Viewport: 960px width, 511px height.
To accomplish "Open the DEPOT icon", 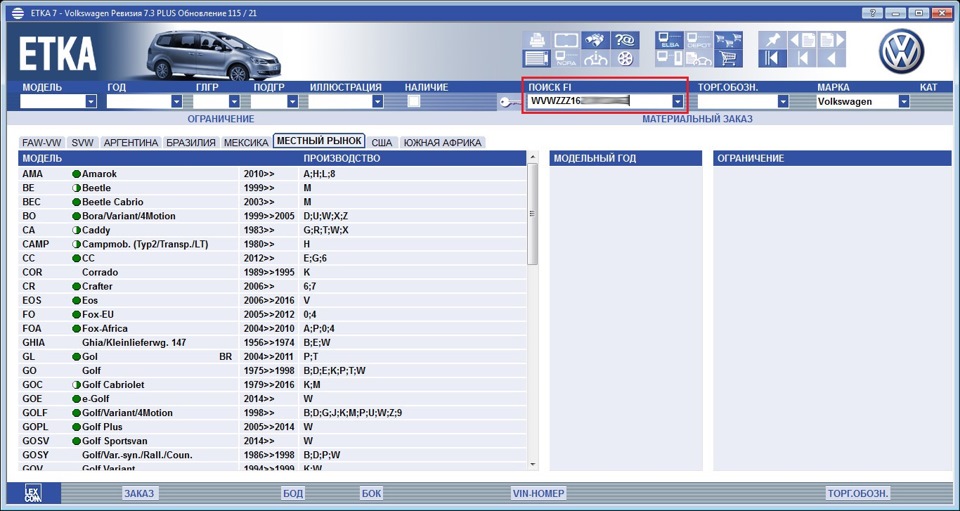I will pos(699,40).
